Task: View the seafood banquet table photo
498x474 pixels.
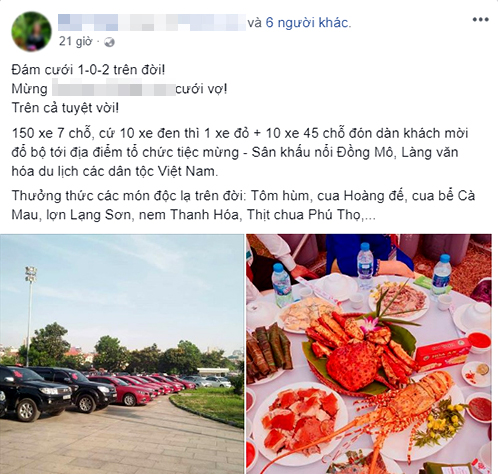Action: 369,354
